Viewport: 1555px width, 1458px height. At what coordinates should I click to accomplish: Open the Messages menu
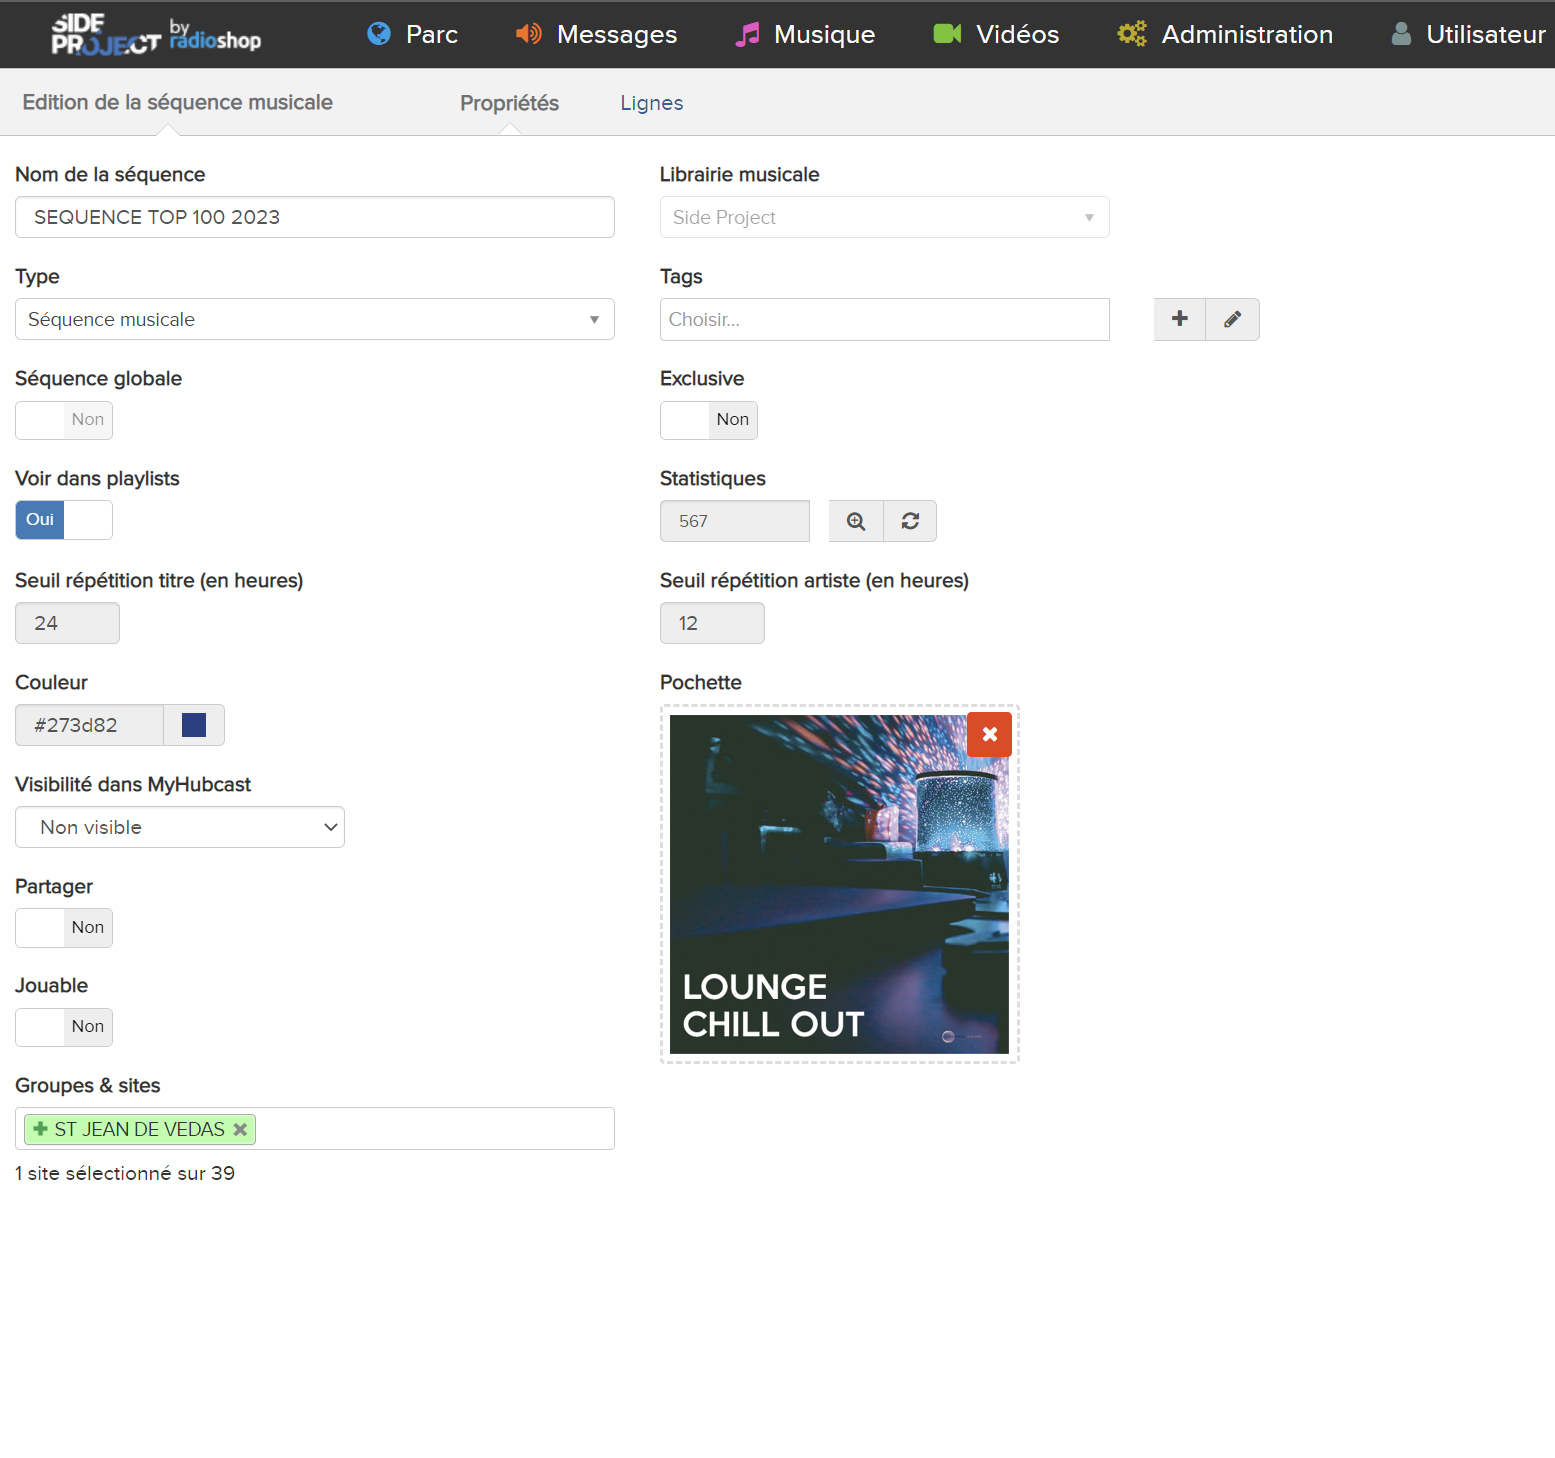coord(596,34)
